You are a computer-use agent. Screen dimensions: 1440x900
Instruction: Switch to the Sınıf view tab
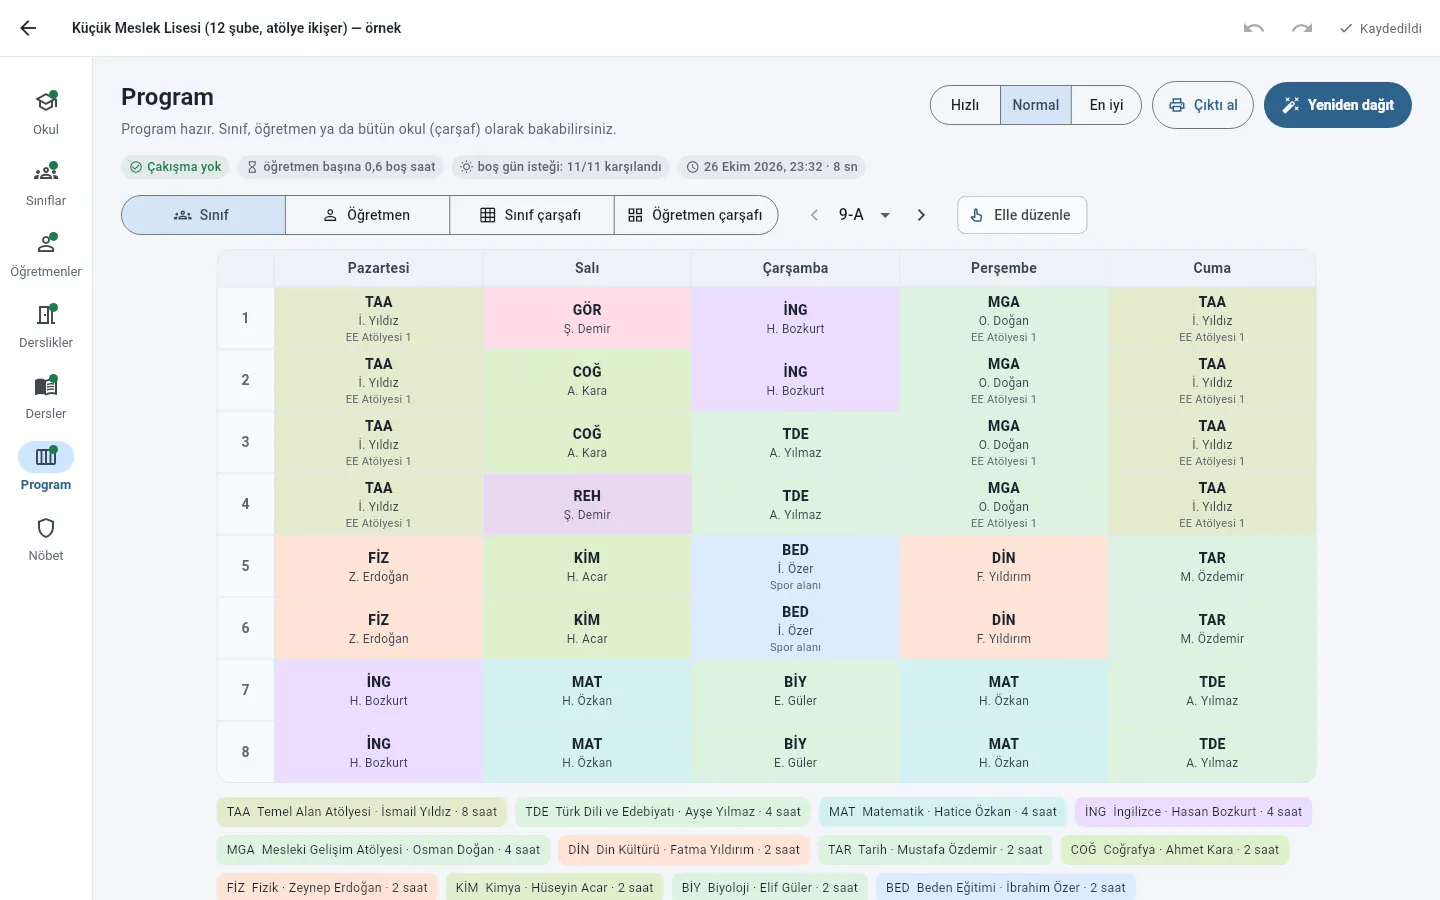203,215
